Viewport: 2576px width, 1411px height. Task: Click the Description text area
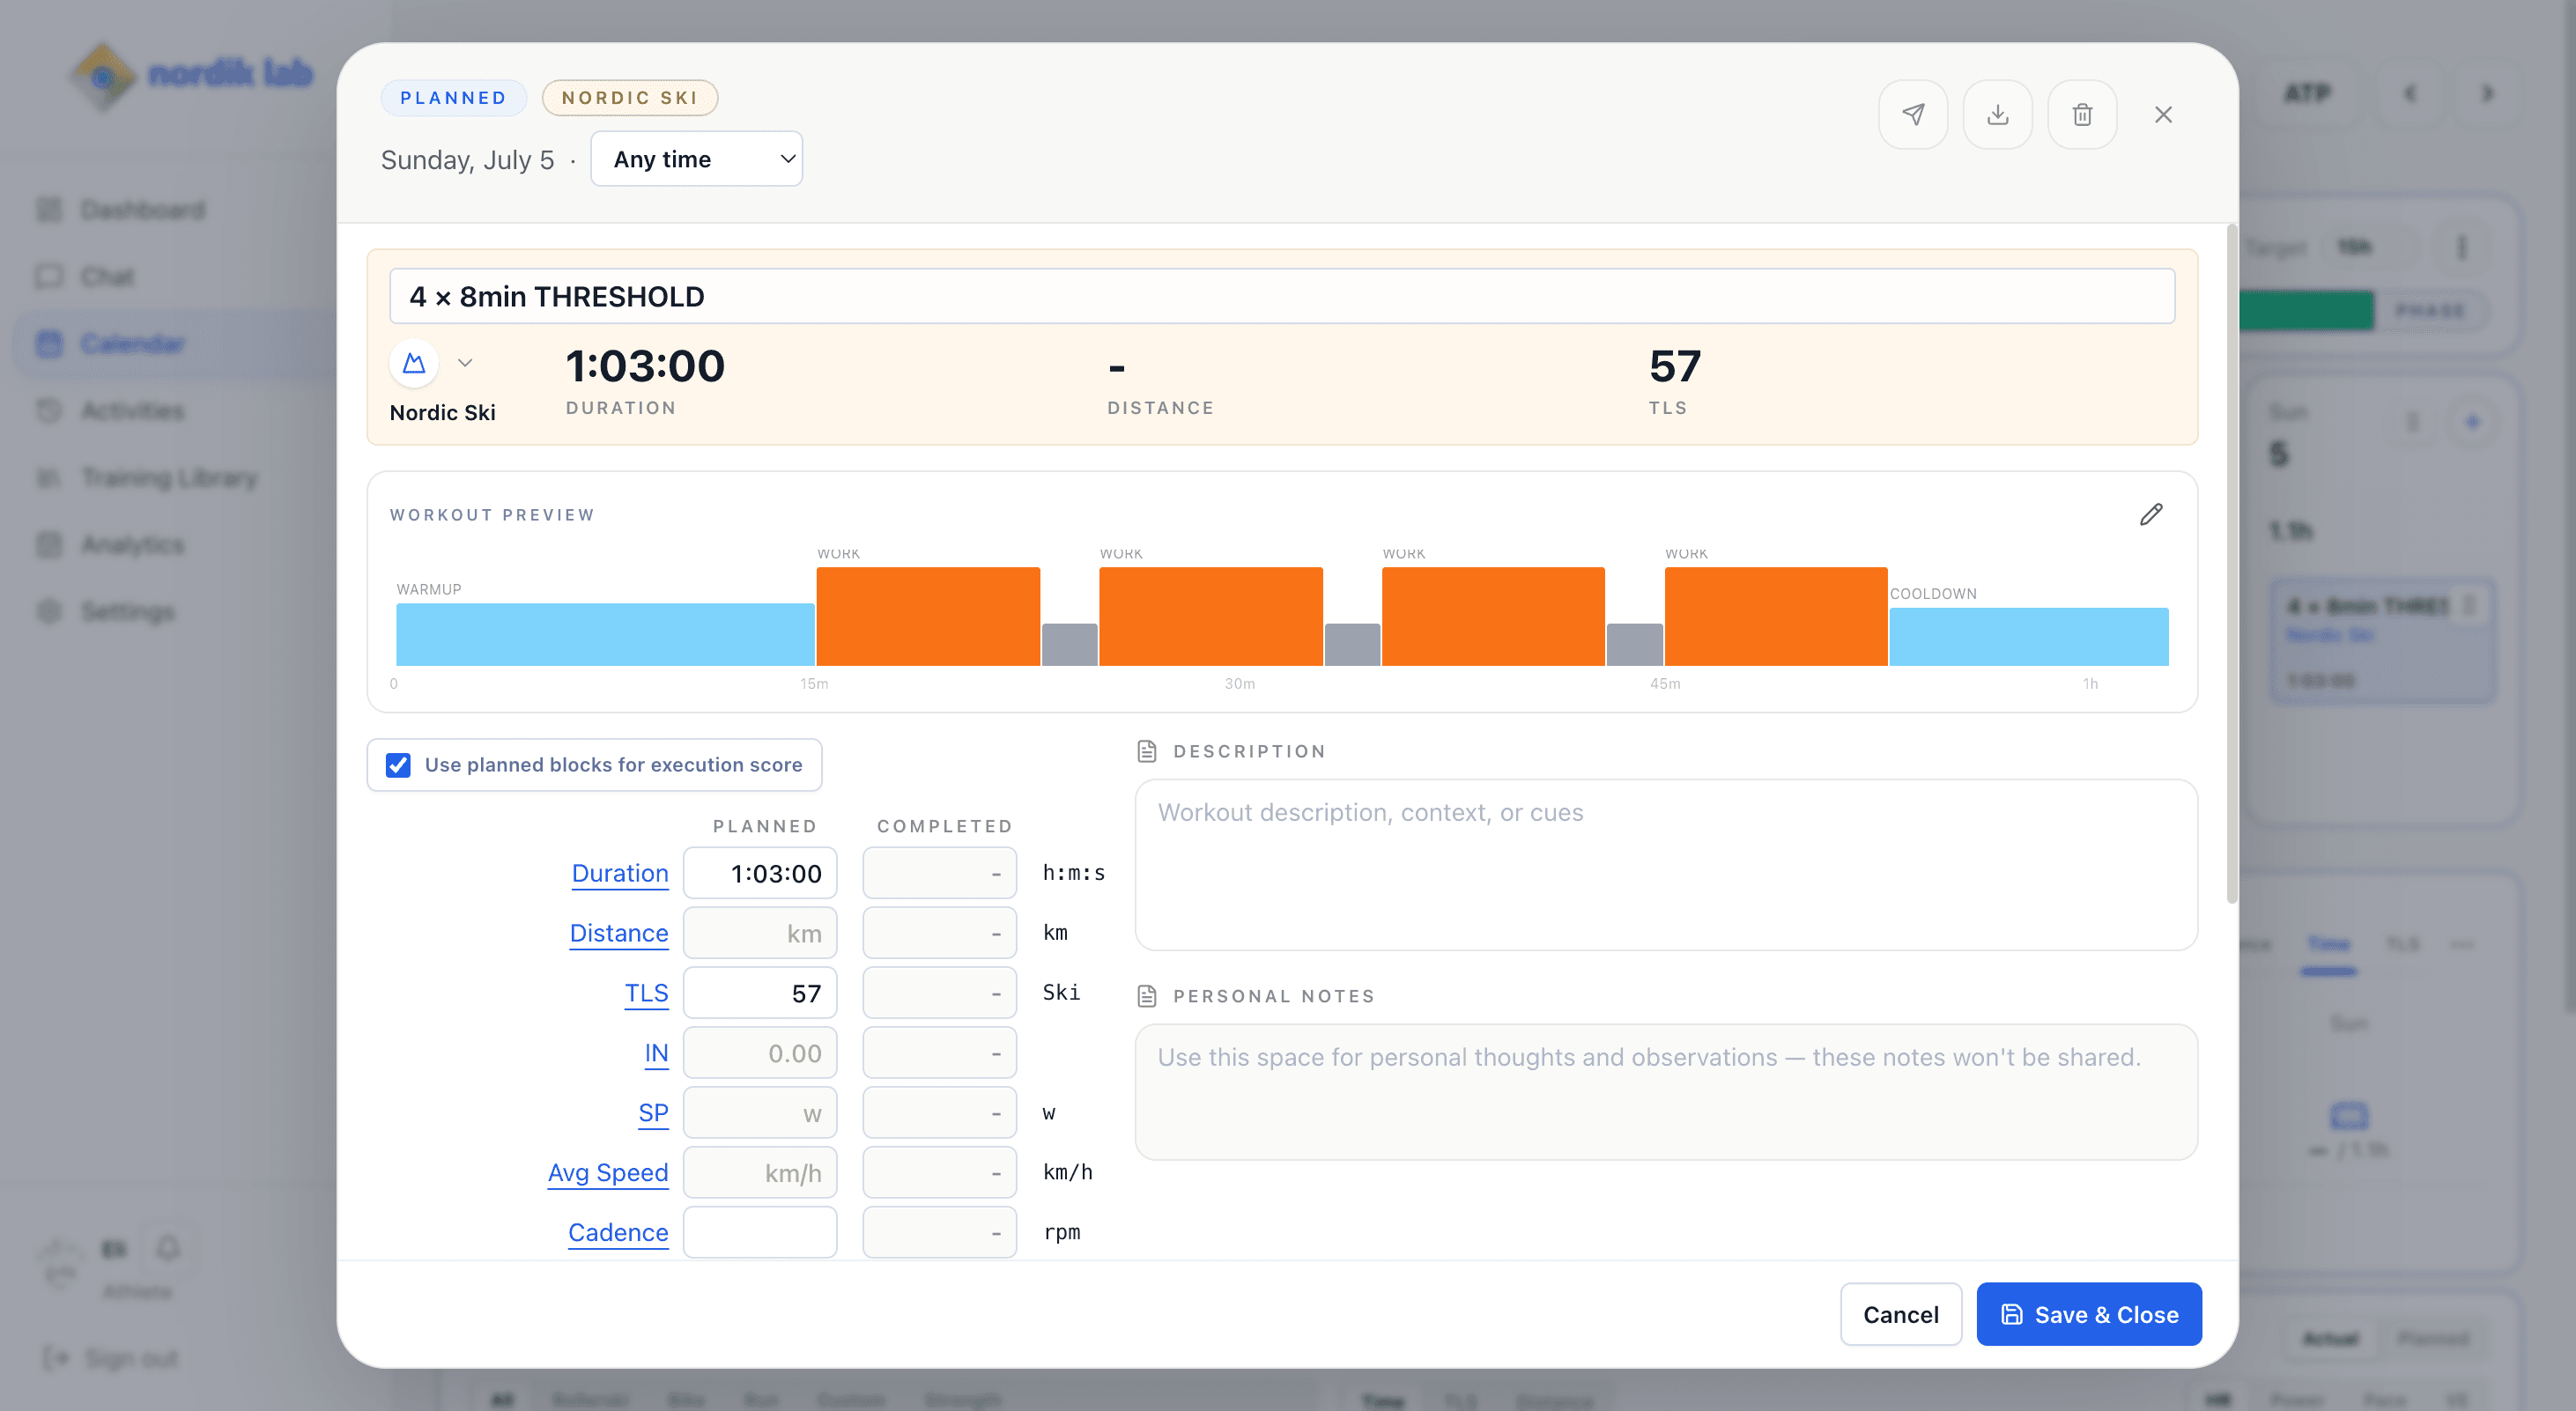point(1666,865)
